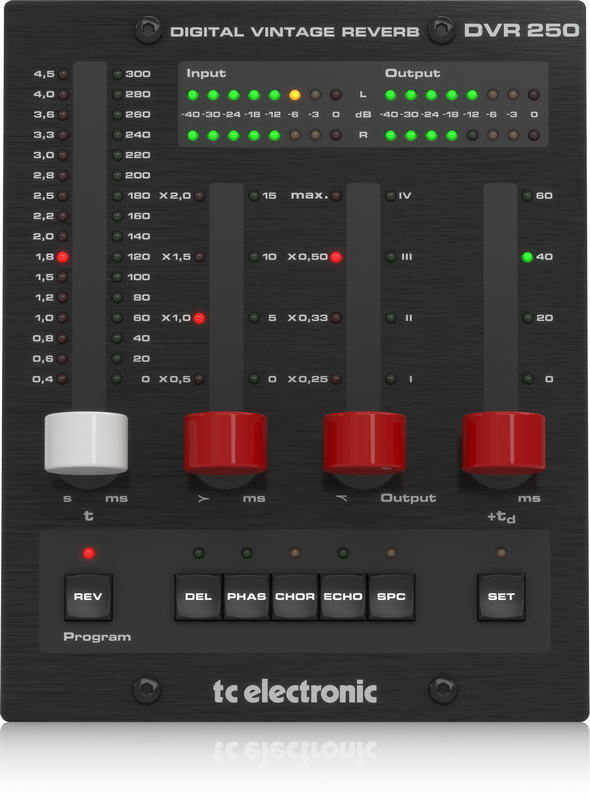590x800 pixels.
Task: Click the 300 ms LED indicator
Action: [x=117, y=73]
